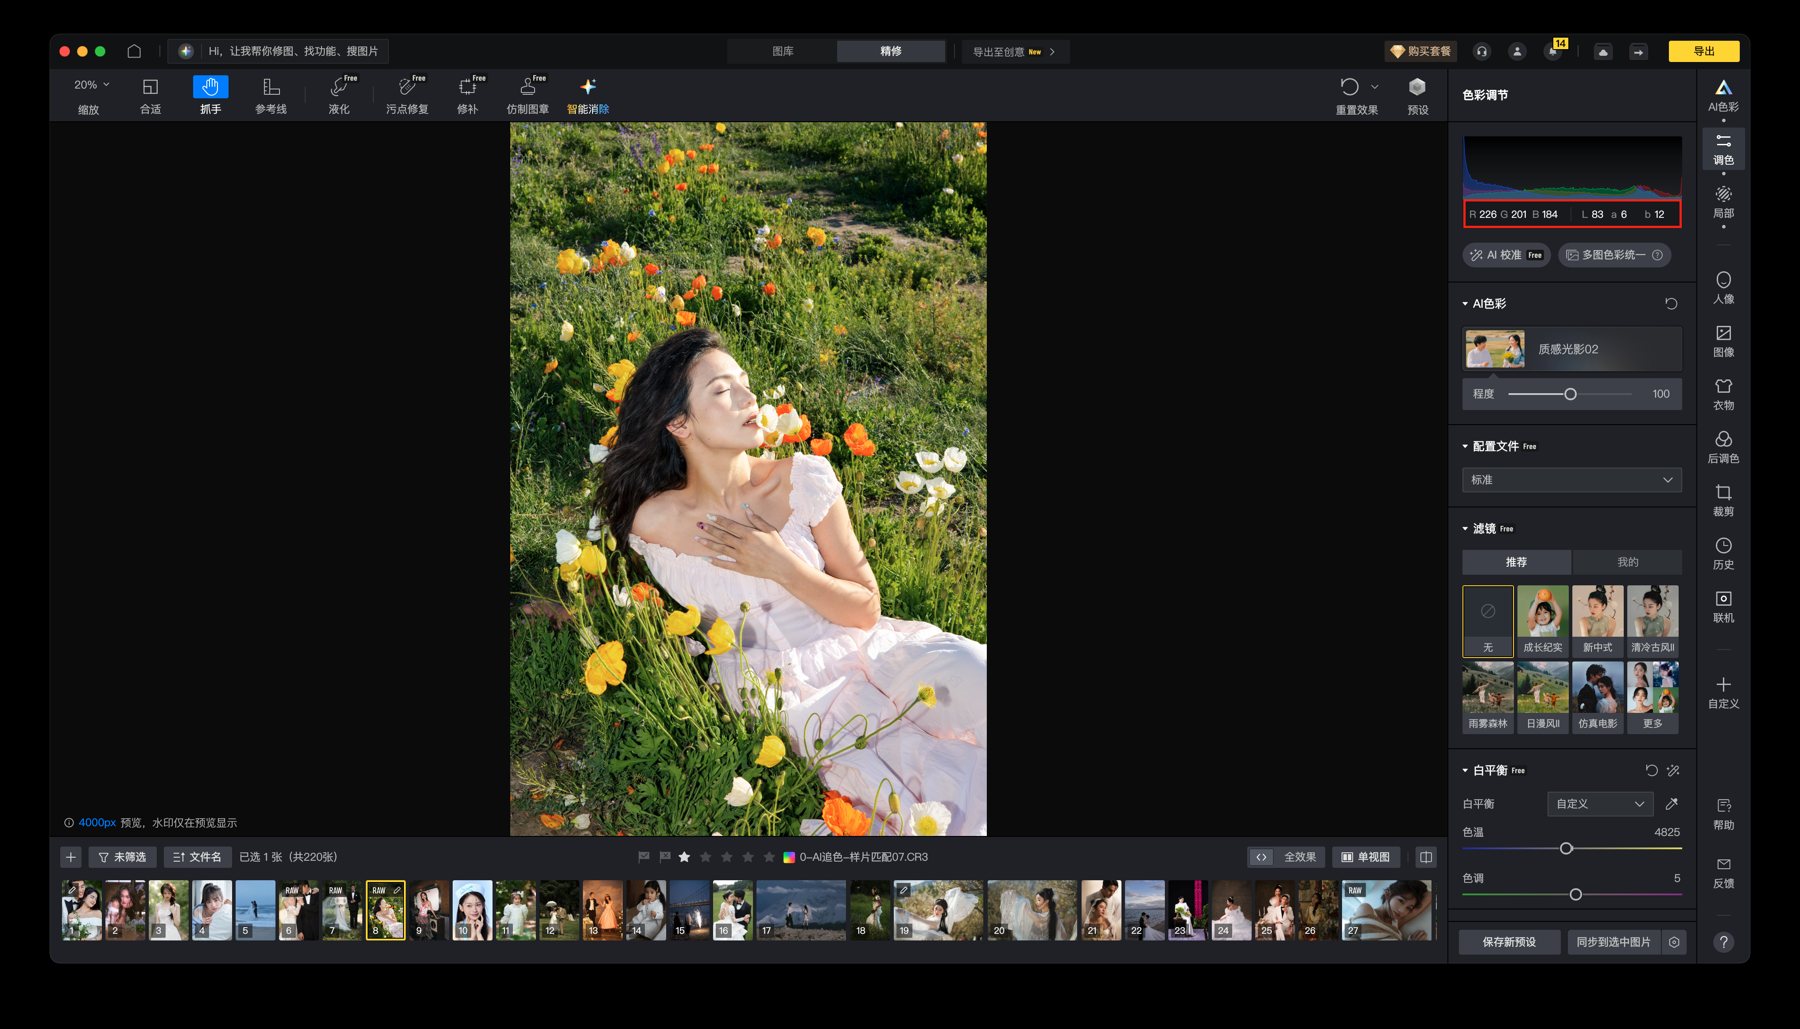Select the 液化 liquify tool
The height and width of the screenshot is (1029, 1800).
pos(339,94)
